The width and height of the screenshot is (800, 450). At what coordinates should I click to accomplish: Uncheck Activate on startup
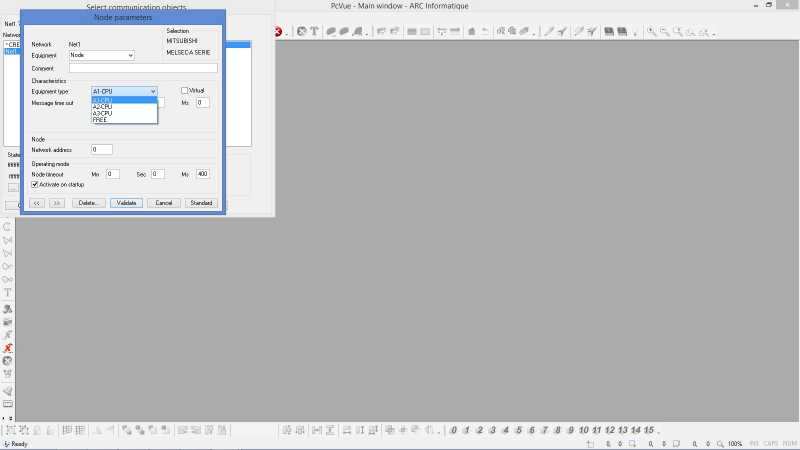[x=35, y=184]
